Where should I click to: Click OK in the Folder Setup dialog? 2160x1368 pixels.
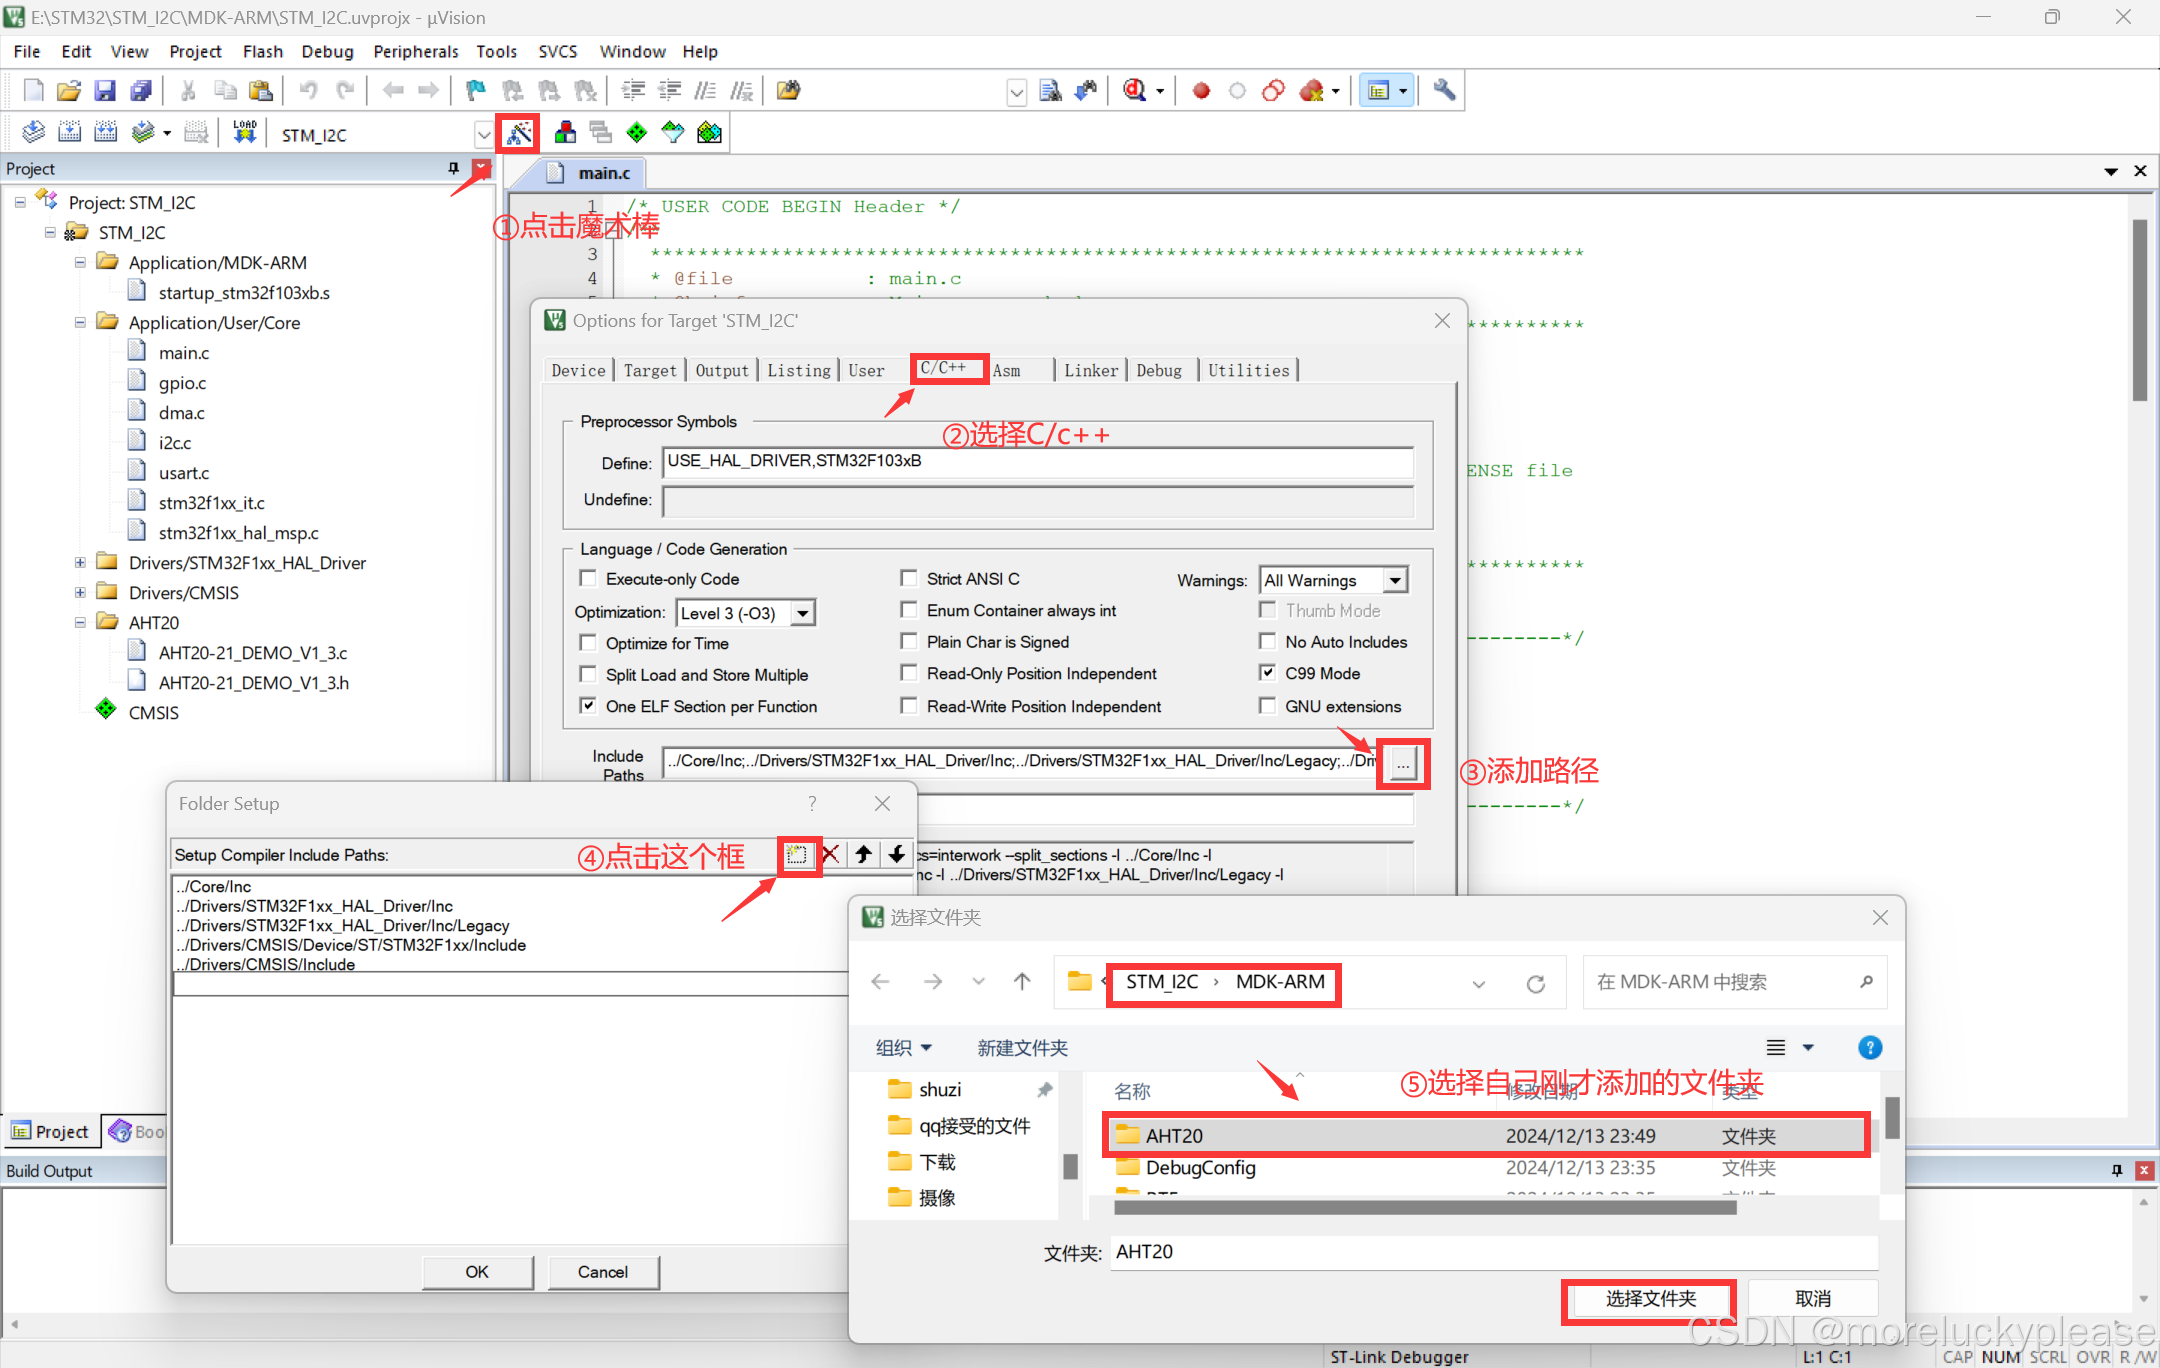click(477, 1271)
